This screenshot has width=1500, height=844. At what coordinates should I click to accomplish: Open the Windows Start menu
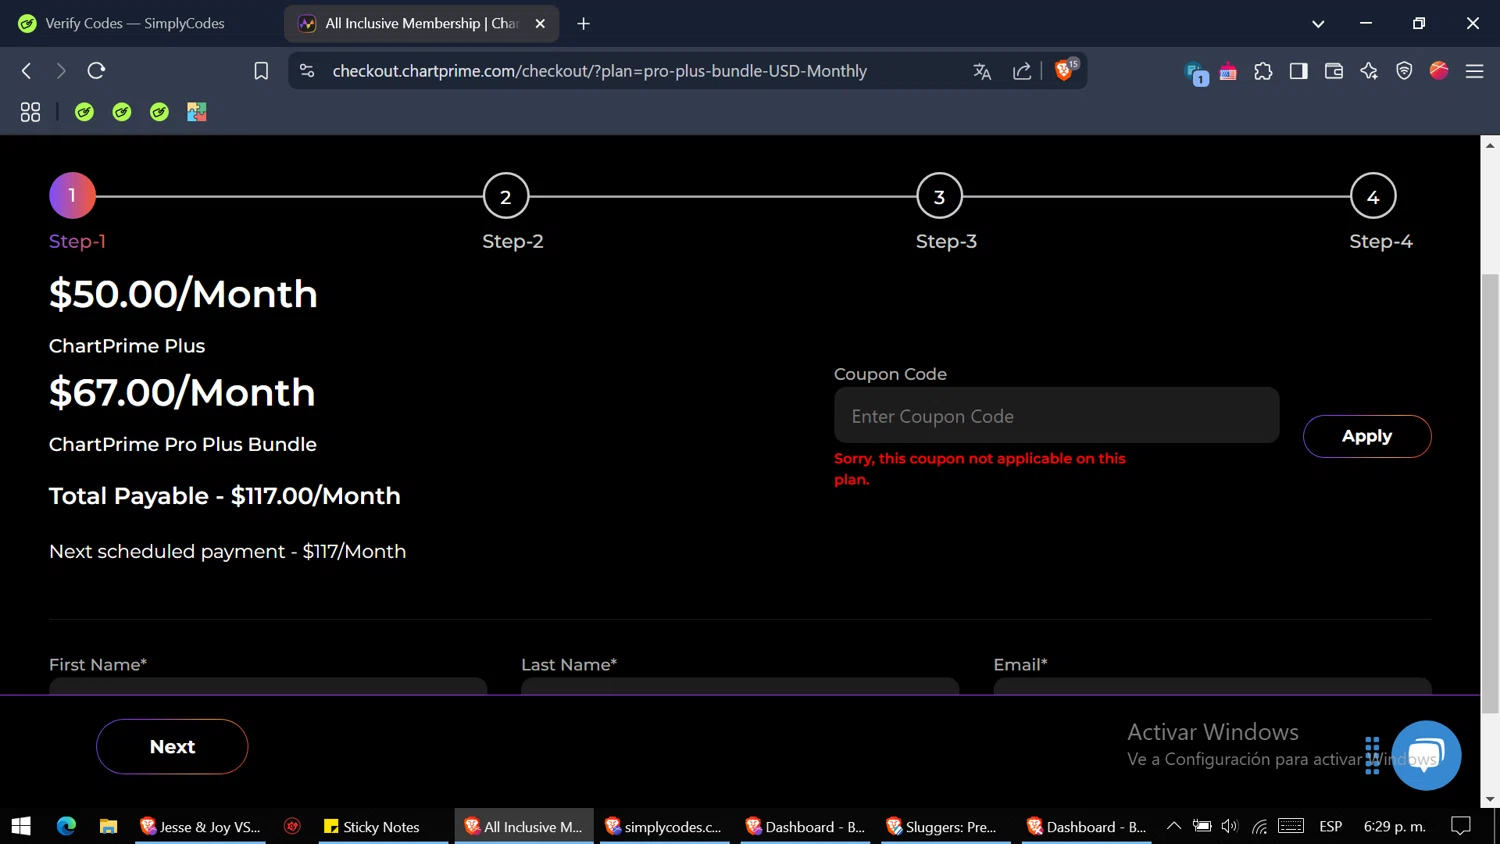21,826
